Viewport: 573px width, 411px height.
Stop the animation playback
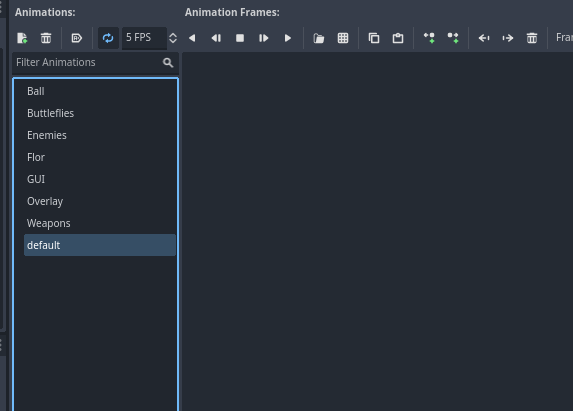(x=240, y=38)
